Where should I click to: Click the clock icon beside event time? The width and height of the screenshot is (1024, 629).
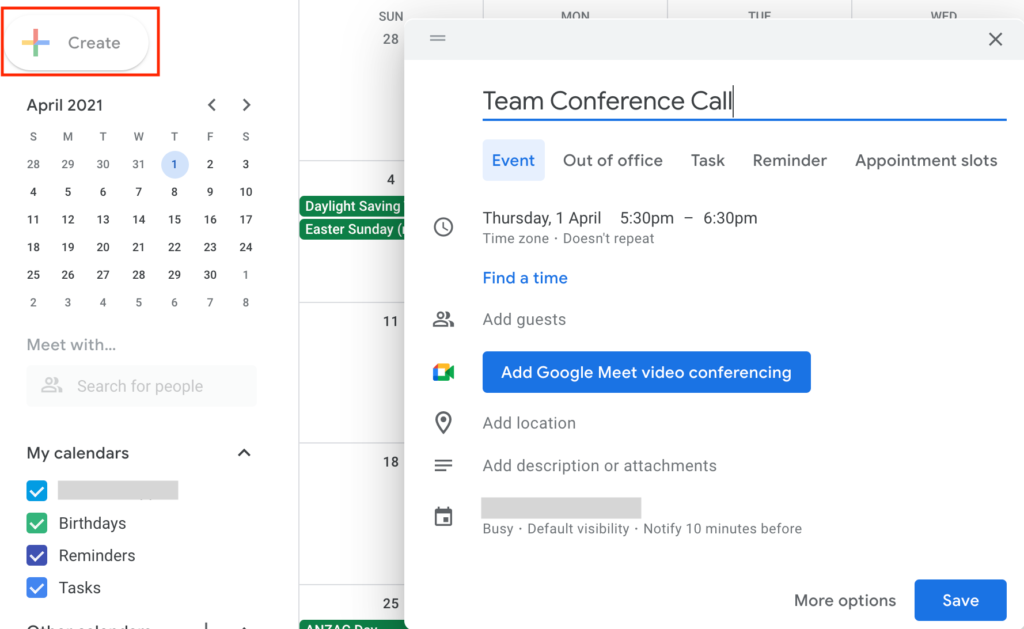point(443,227)
